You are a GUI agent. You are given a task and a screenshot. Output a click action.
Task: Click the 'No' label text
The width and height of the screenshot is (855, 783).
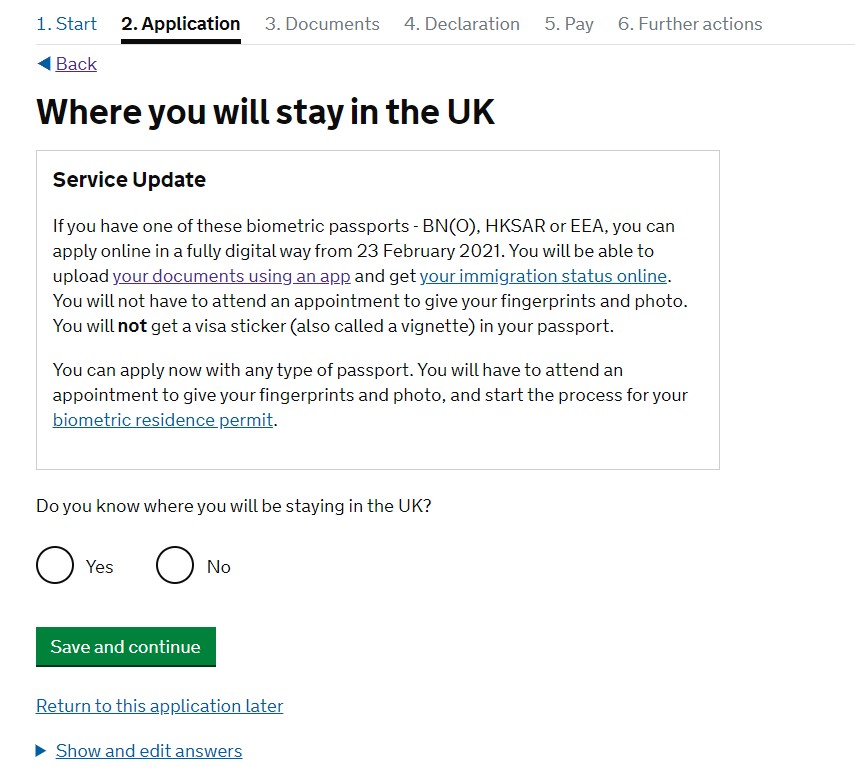point(219,567)
